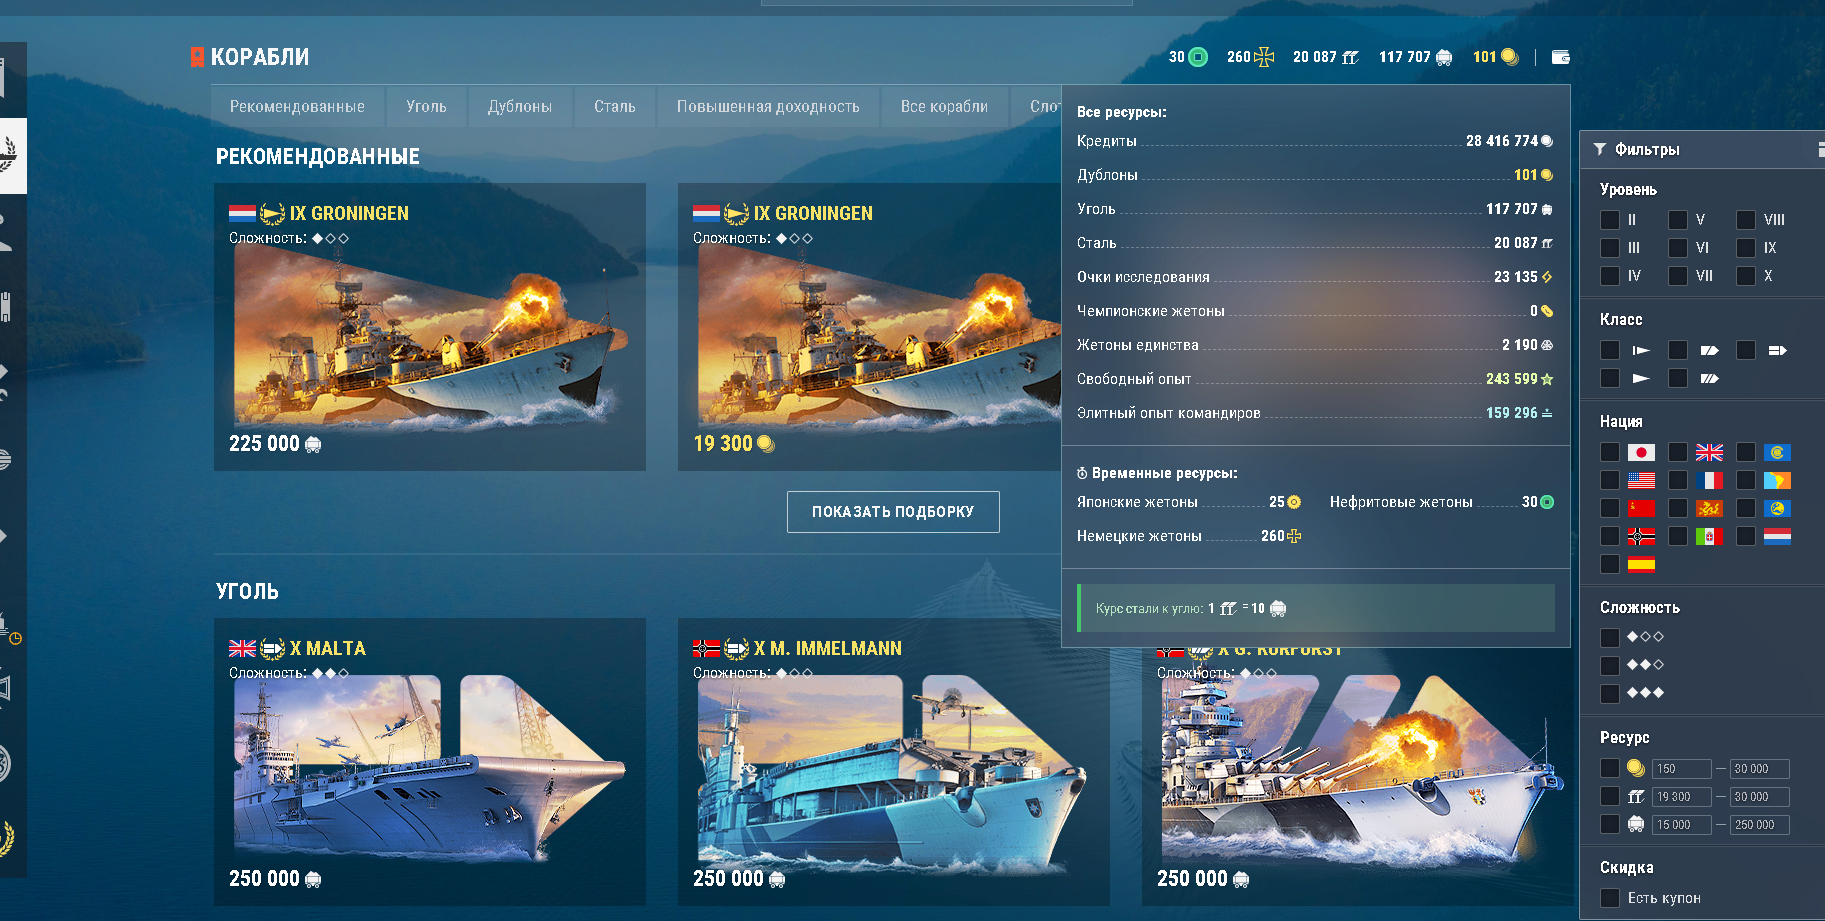Click the КОРАБЛИ section title
The image size is (1825, 921).
(x=259, y=57)
